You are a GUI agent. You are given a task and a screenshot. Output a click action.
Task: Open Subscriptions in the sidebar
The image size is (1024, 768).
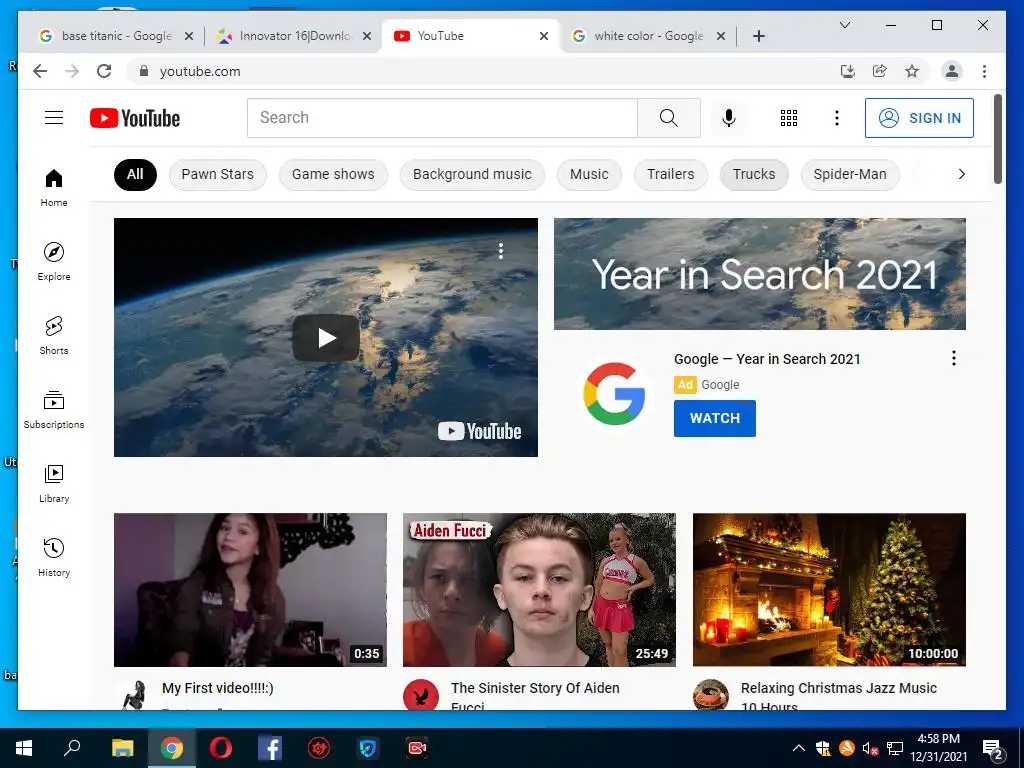pyautogui.click(x=54, y=409)
